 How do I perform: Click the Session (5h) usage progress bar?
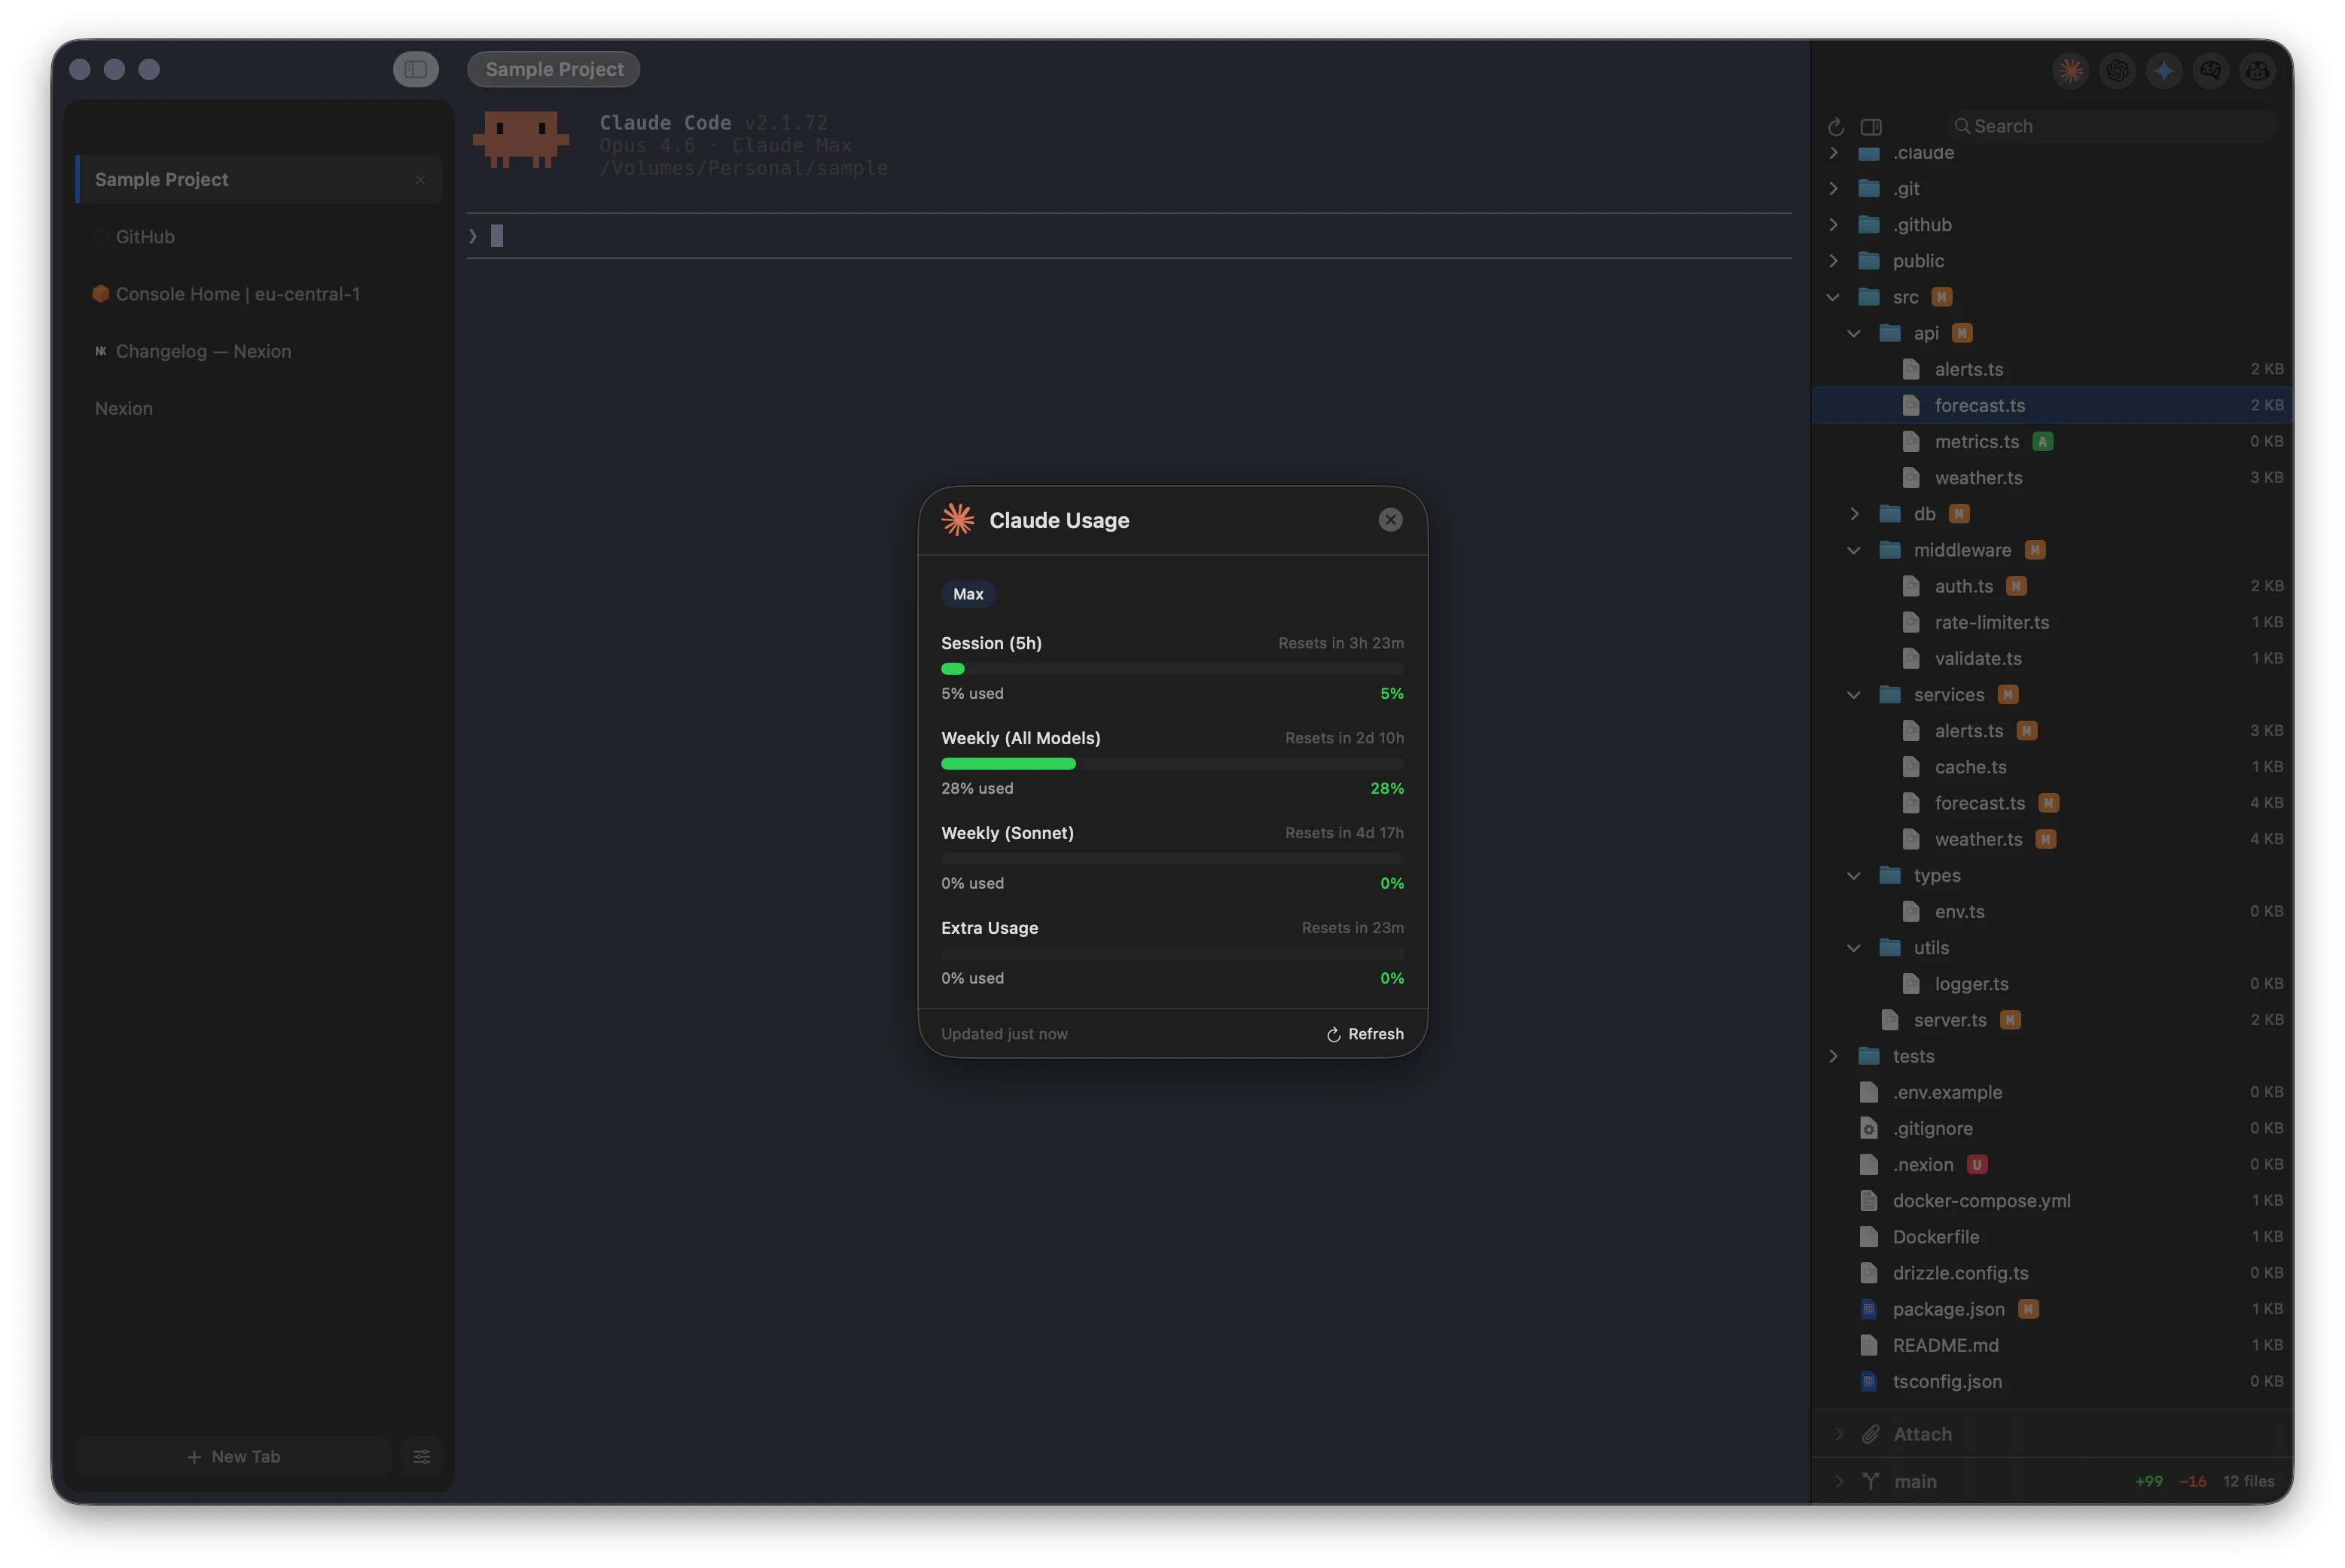[1172, 669]
